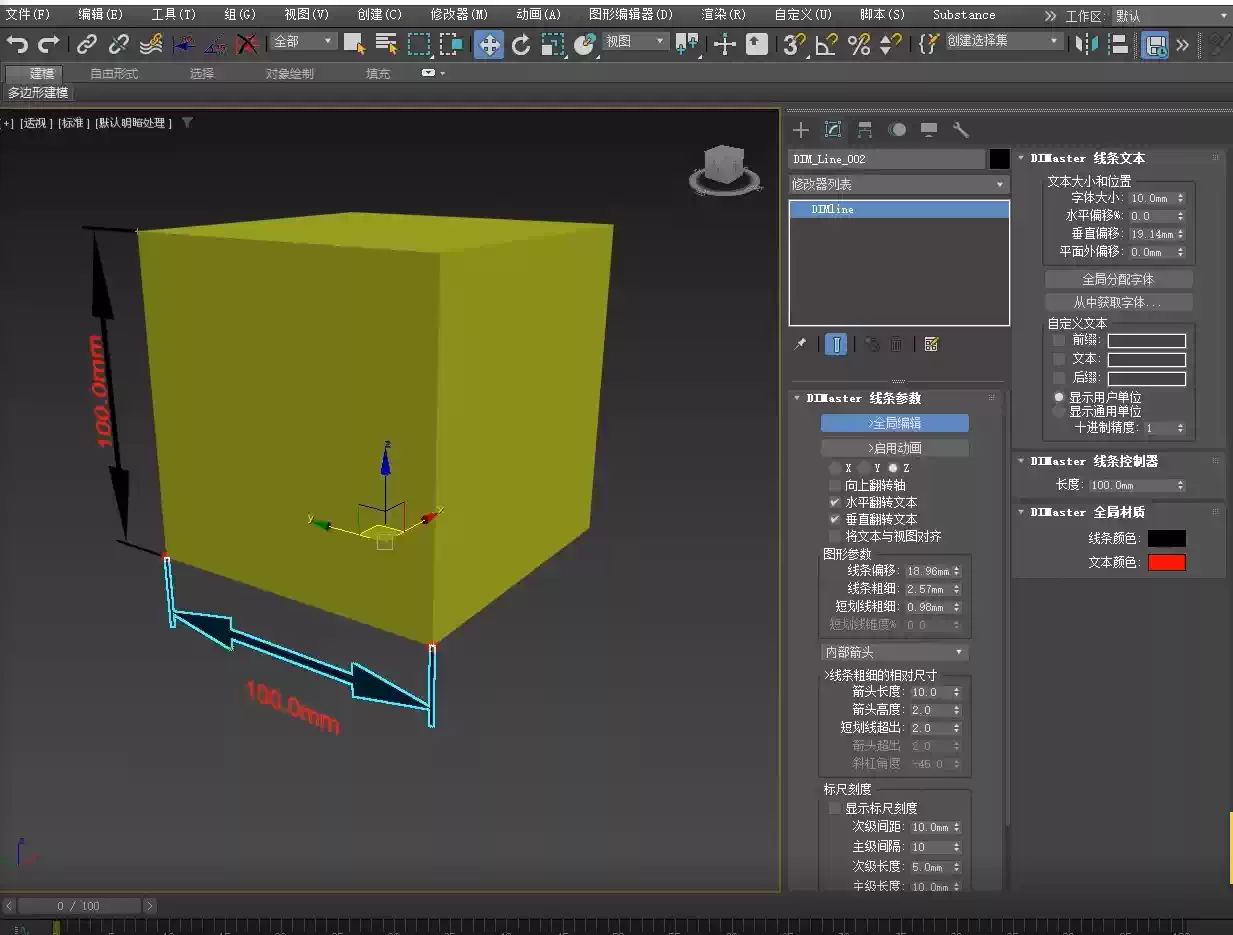Click the 全局分配字体 button
The image size is (1233, 935).
(x=1118, y=278)
